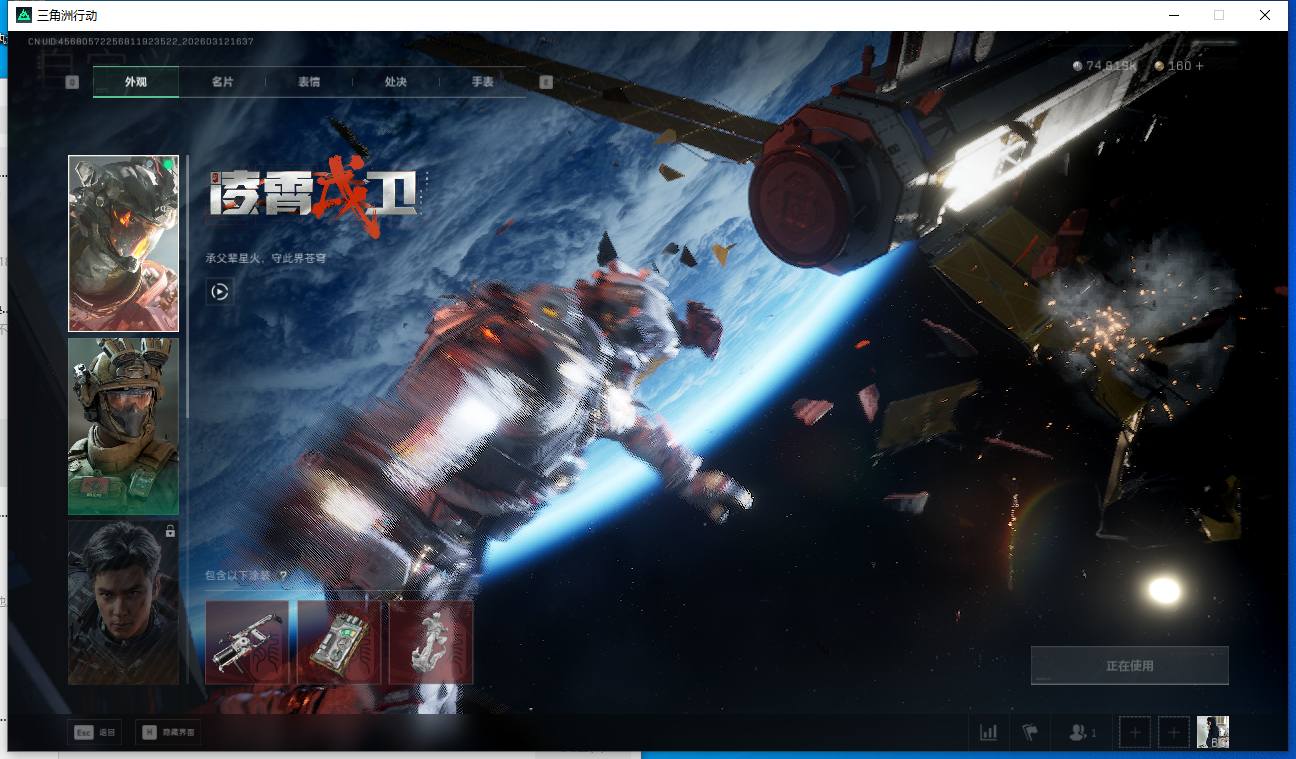Switch to the 外观 tab
Image resolution: width=1296 pixels, height=759 pixels.
coord(136,82)
